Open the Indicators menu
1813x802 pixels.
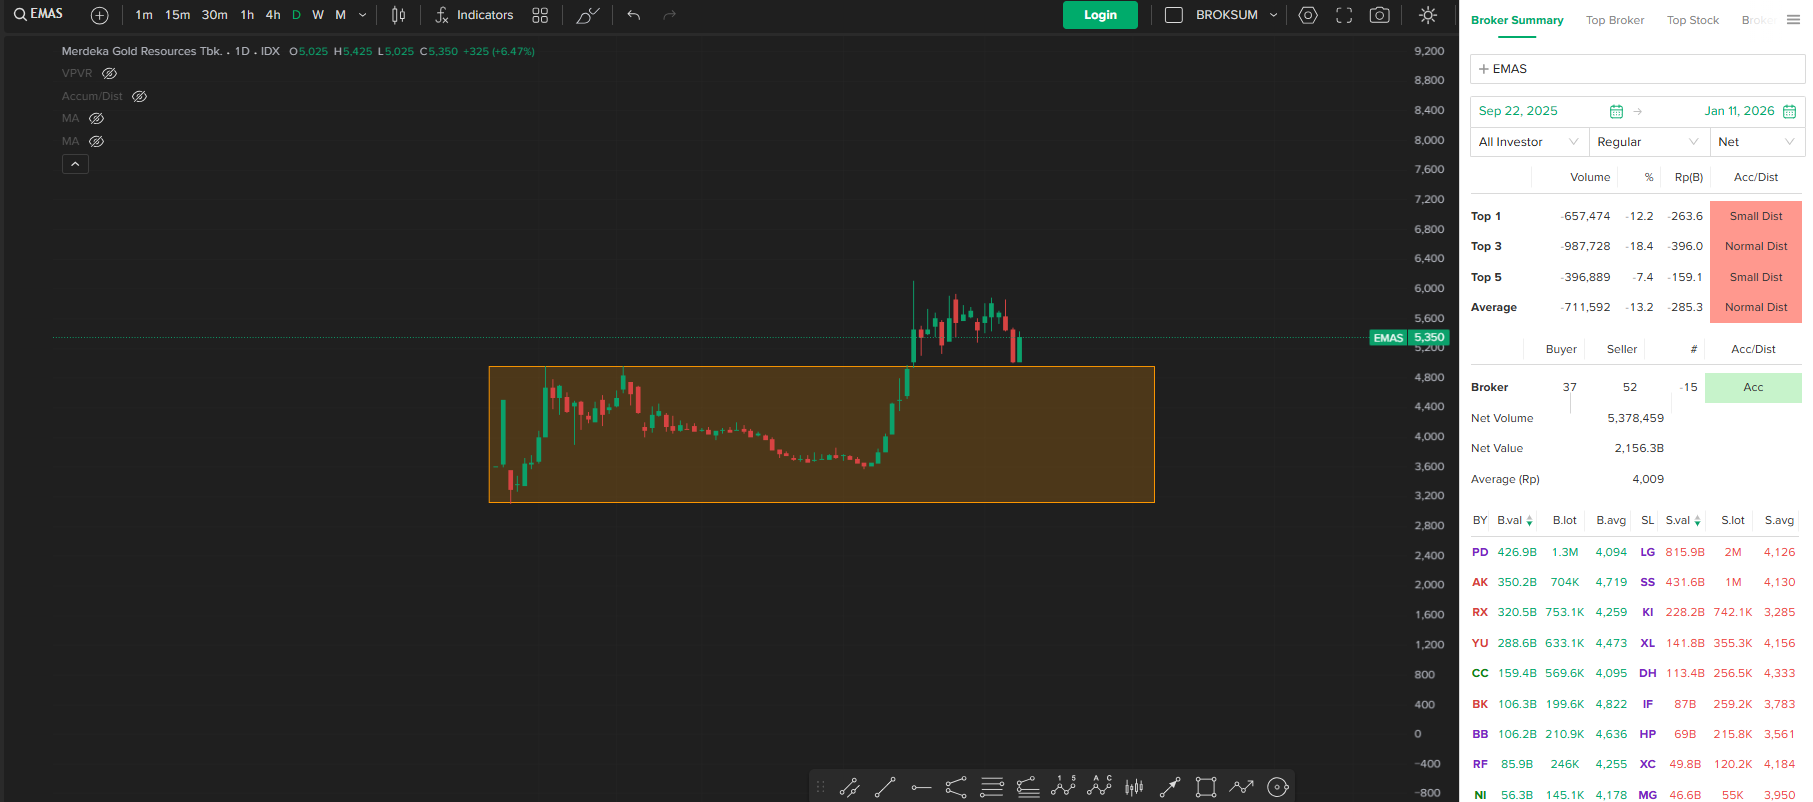(x=475, y=15)
